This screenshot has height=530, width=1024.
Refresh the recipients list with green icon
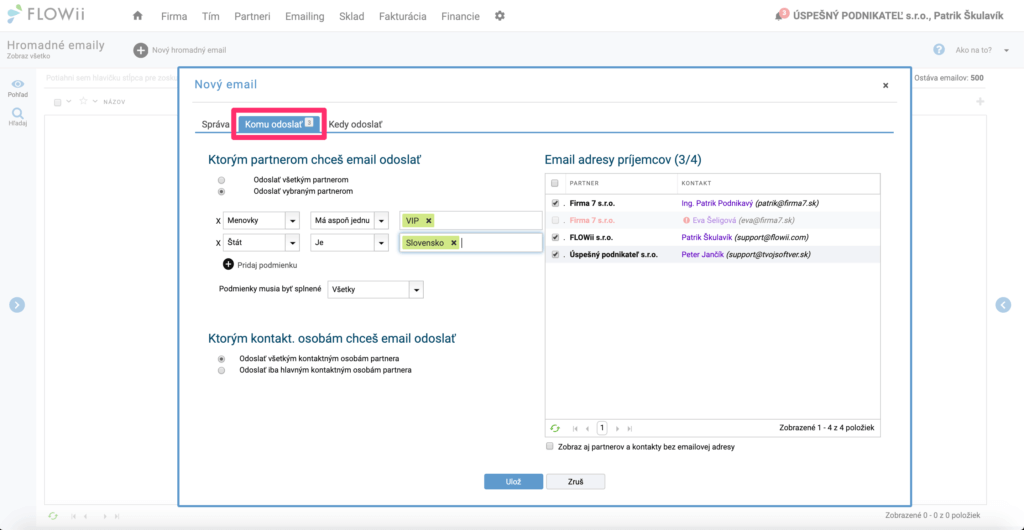(x=554, y=428)
